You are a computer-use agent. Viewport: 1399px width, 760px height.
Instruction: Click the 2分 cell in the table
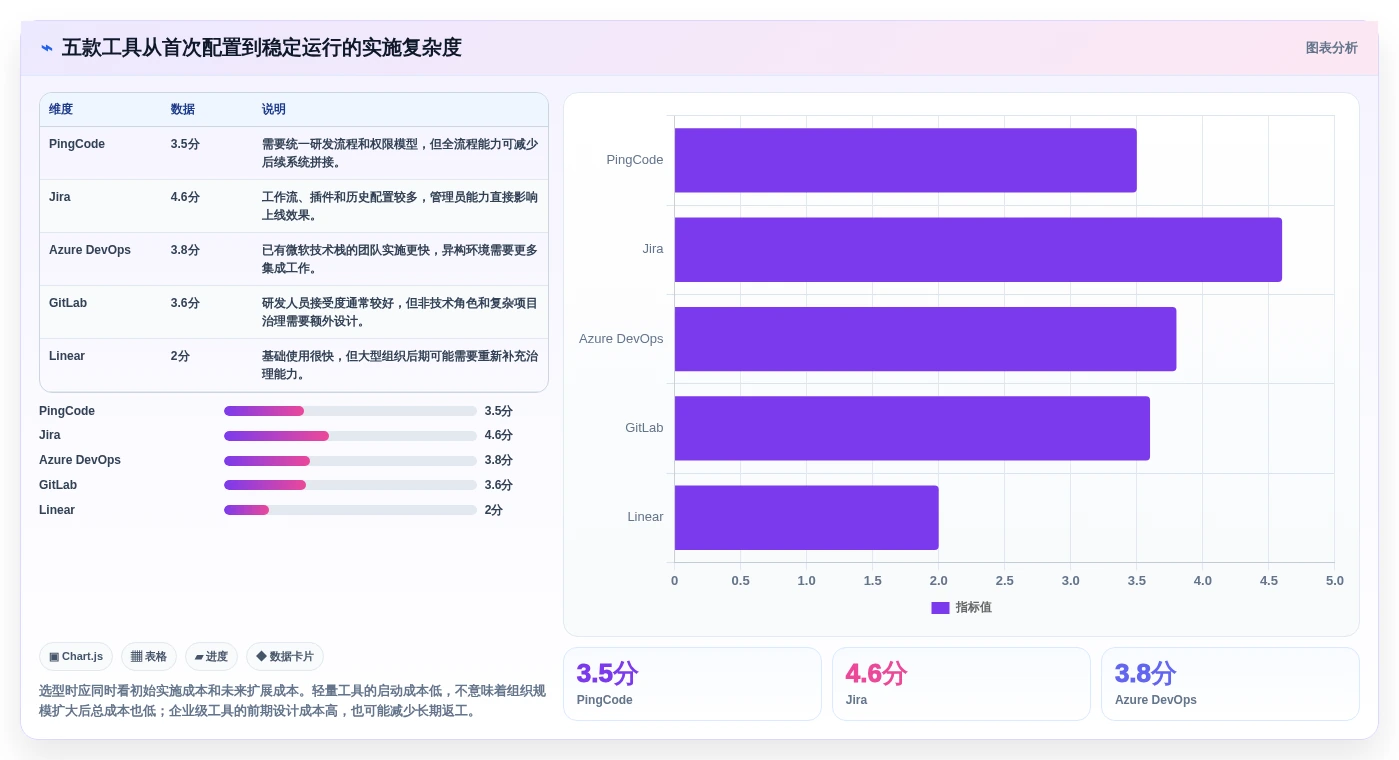pyautogui.click(x=180, y=356)
